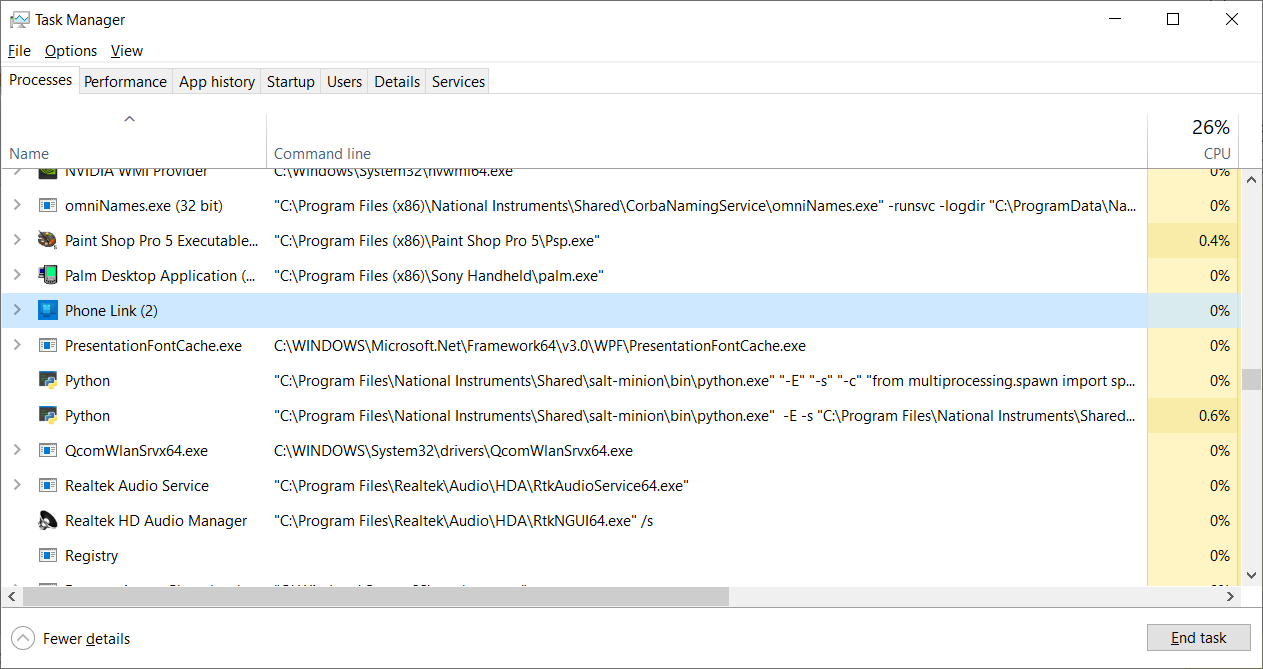Viewport: 1263px width, 669px height.
Task: Click the omniNames.exe process icon
Action: 47,205
